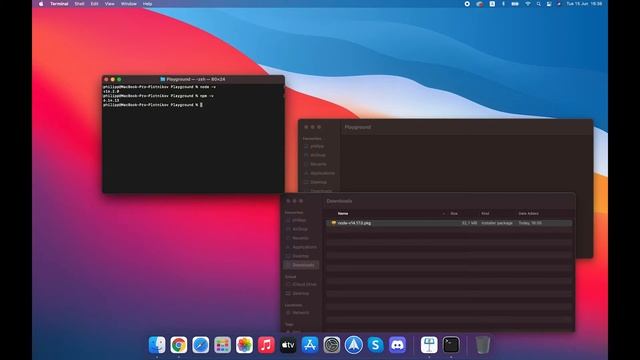Select Recents in Downloads window sidebar
Screen dimensions: 640x360
pos(300,238)
